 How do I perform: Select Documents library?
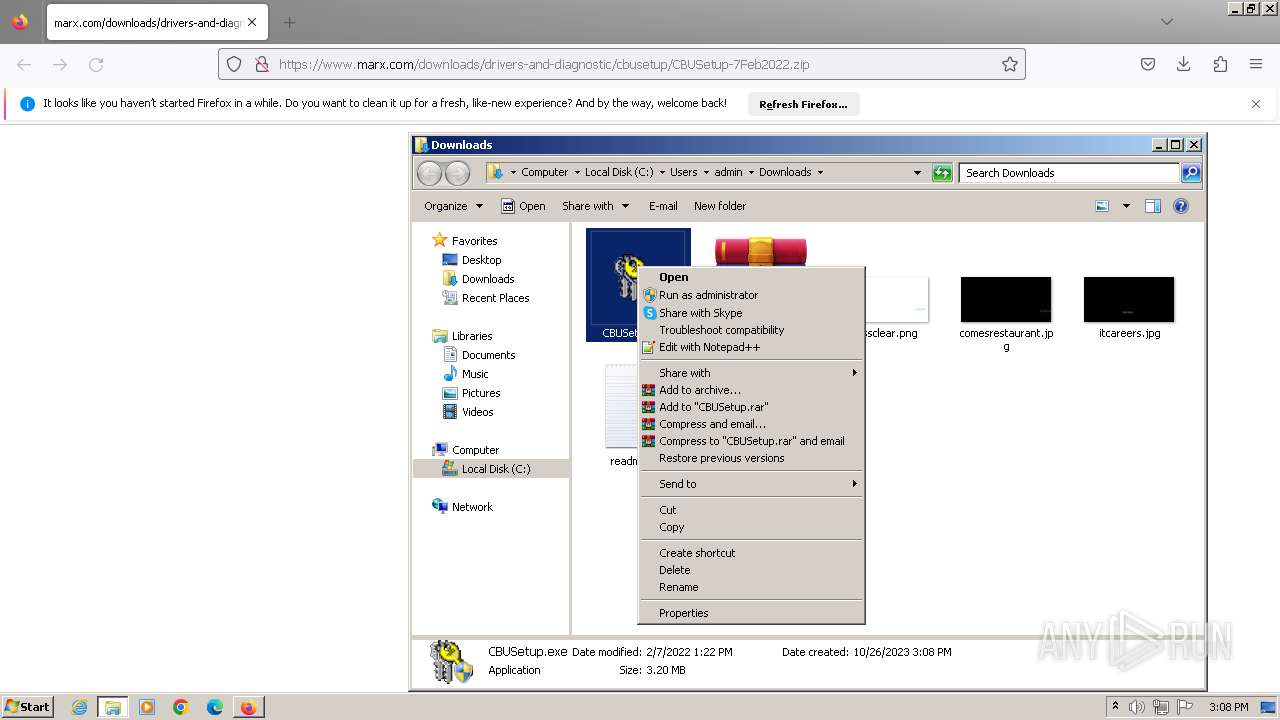coord(479,355)
